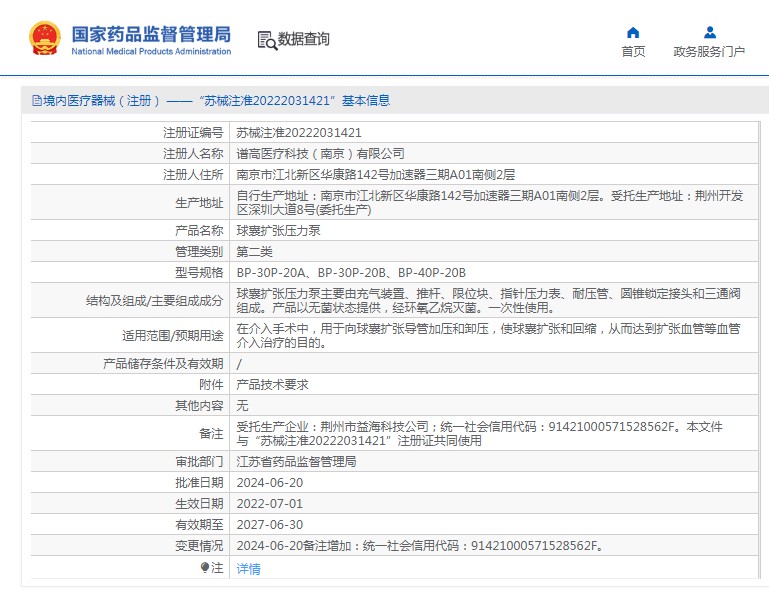
Task: Click National Medical Products Administration text
Action: 151,52
